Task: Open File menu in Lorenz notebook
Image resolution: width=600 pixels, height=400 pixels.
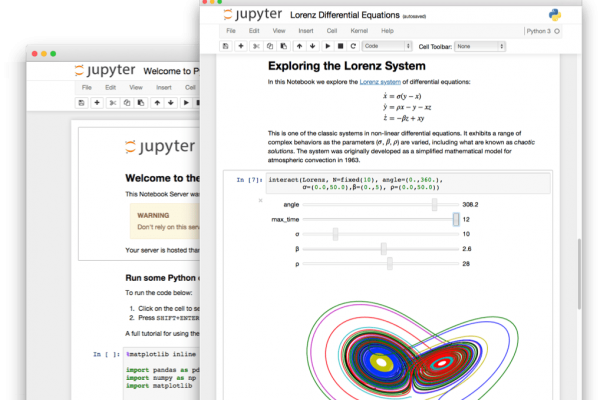Action: coord(231,31)
